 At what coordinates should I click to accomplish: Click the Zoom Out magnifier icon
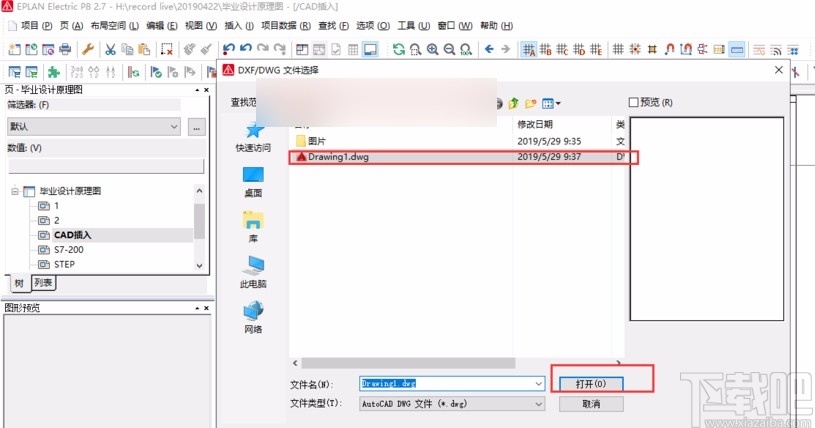point(449,49)
